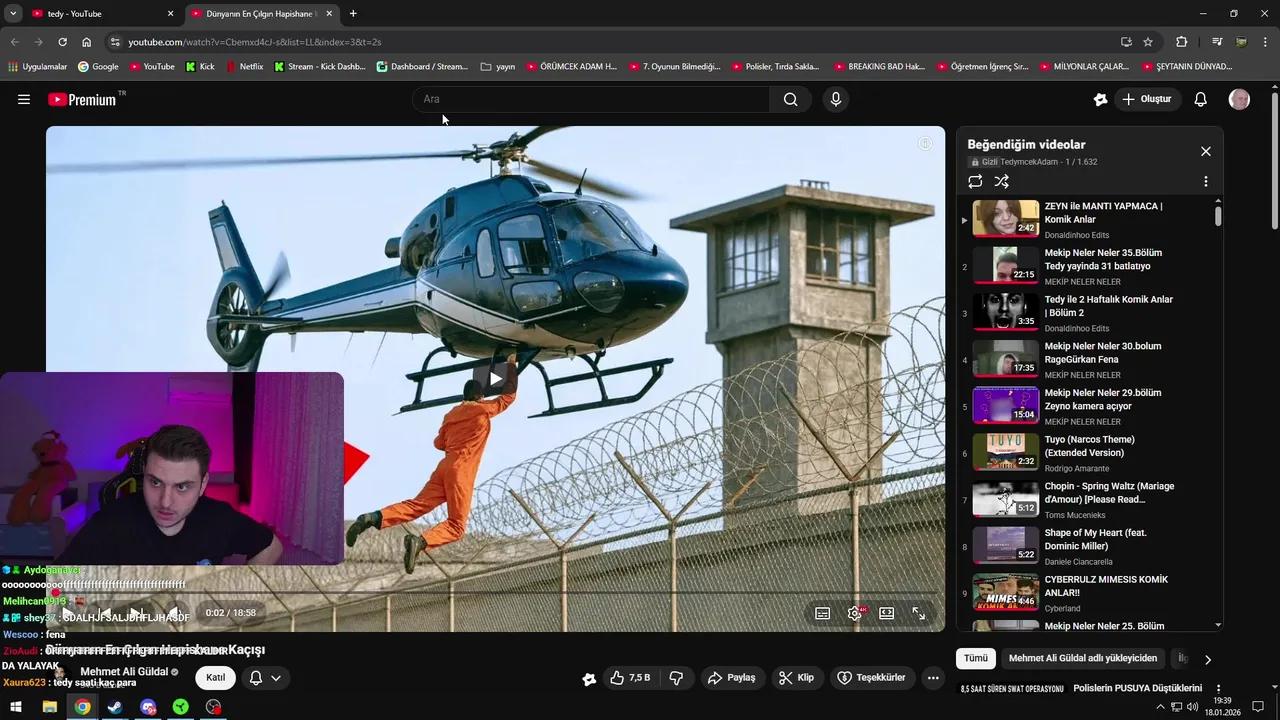Close the Beğendiğim videolar playlist panel
1280x720 pixels.
[x=1206, y=151]
